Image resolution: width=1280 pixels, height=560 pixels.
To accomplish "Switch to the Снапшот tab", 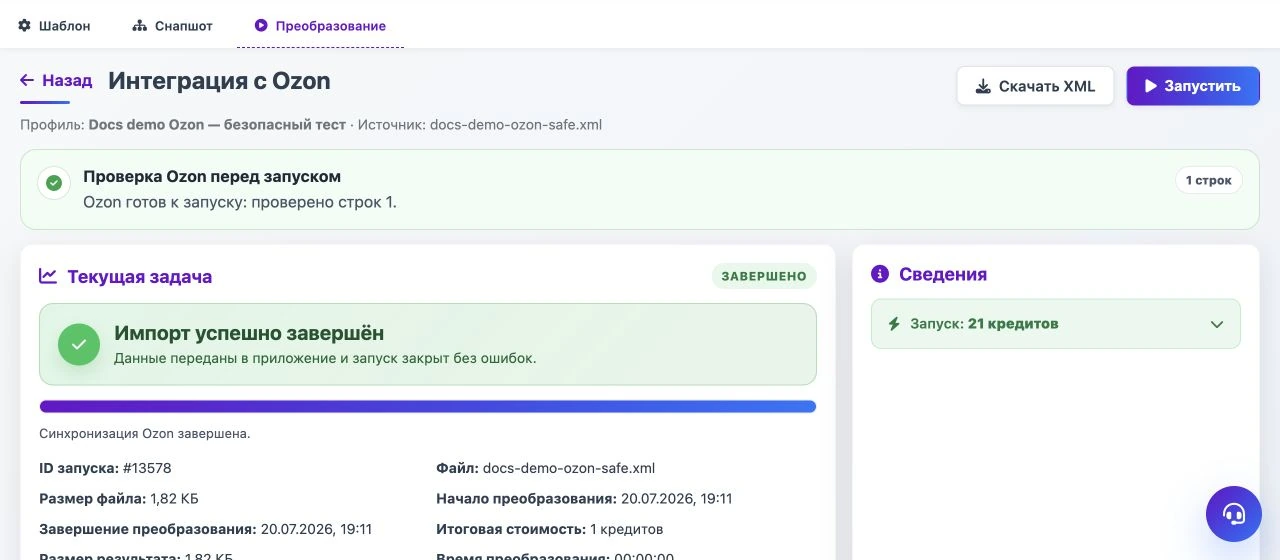I will coord(172,26).
